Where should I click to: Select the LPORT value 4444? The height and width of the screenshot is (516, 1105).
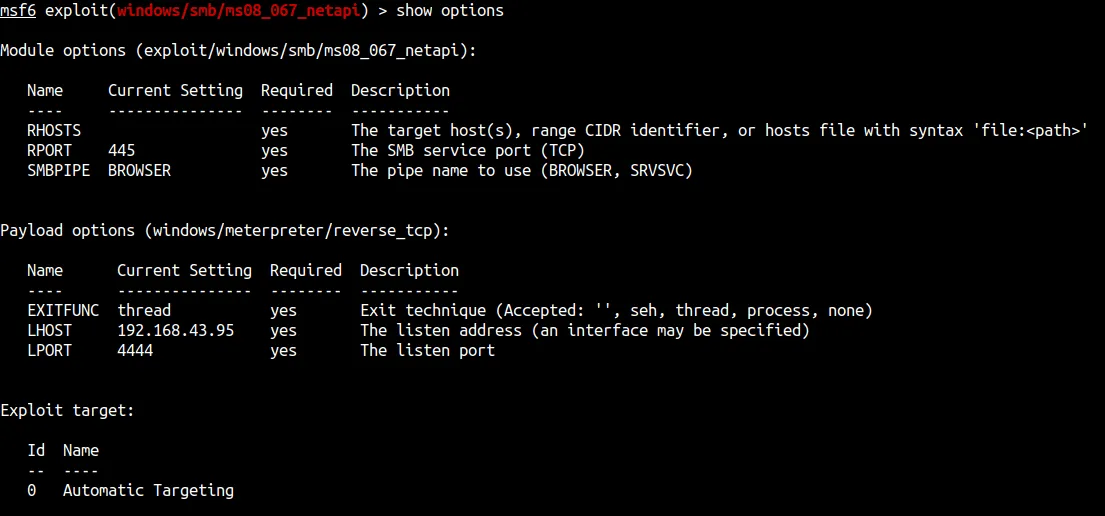(x=135, y=350)
